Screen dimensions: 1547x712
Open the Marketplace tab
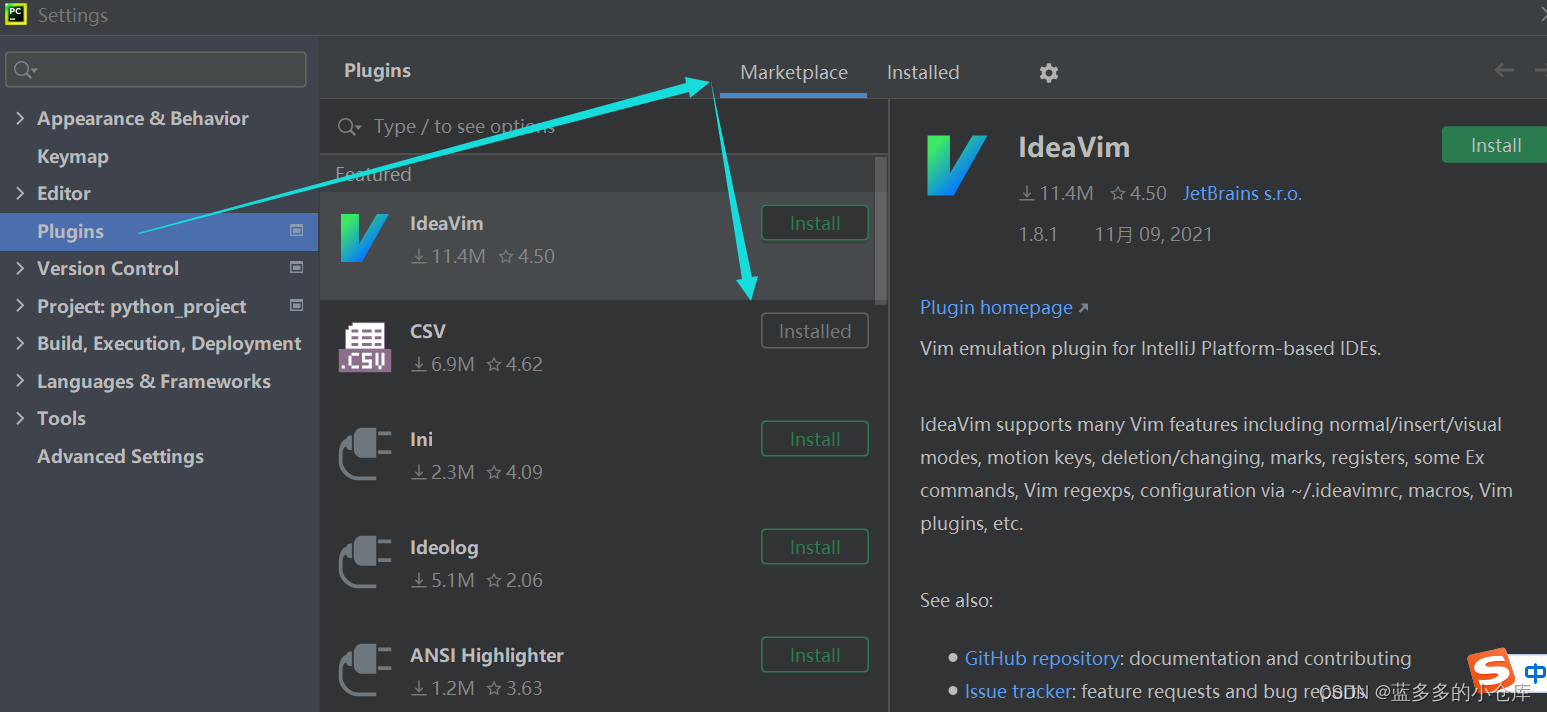(793, 73)
